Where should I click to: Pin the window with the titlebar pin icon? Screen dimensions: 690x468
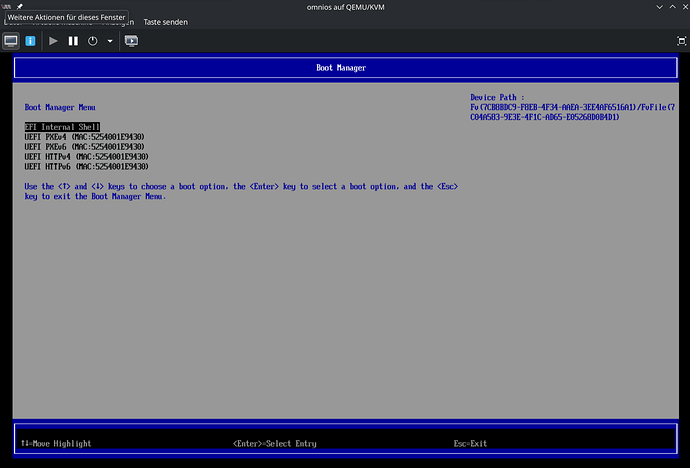19,7
